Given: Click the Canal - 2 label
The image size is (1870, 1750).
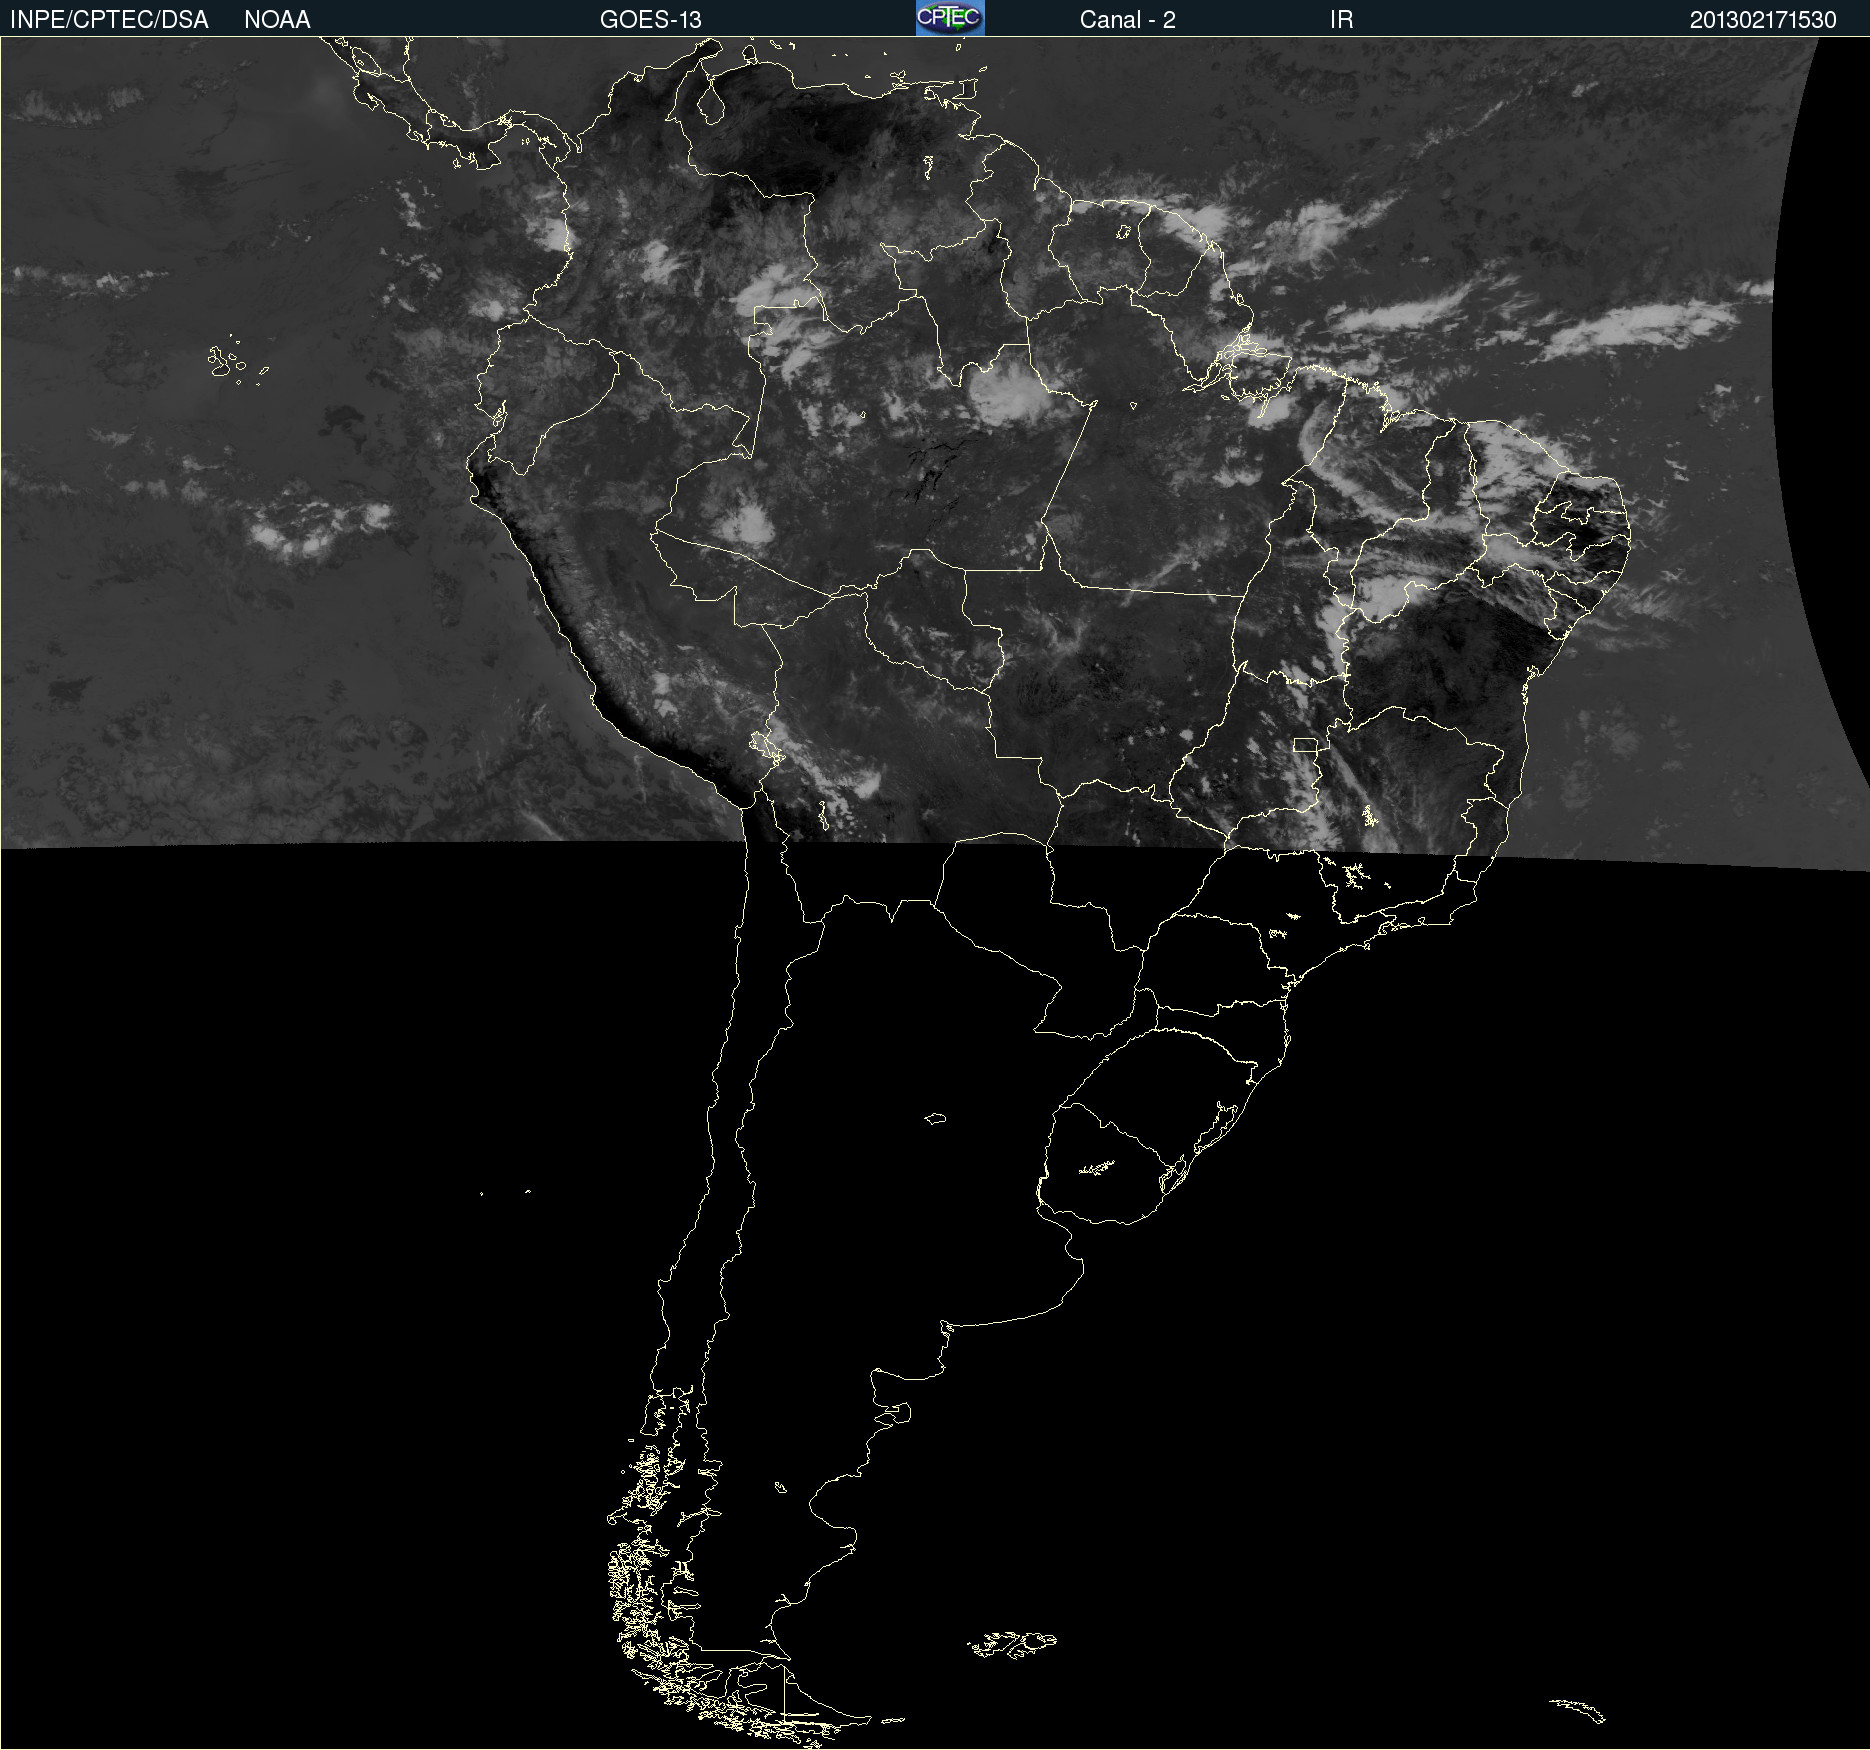Looking at the screenshot, I should (1128, 20).
